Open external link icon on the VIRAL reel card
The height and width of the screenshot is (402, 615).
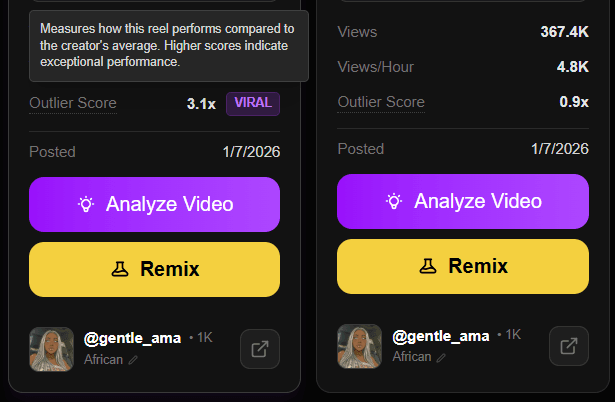click(x=260, y=349)
